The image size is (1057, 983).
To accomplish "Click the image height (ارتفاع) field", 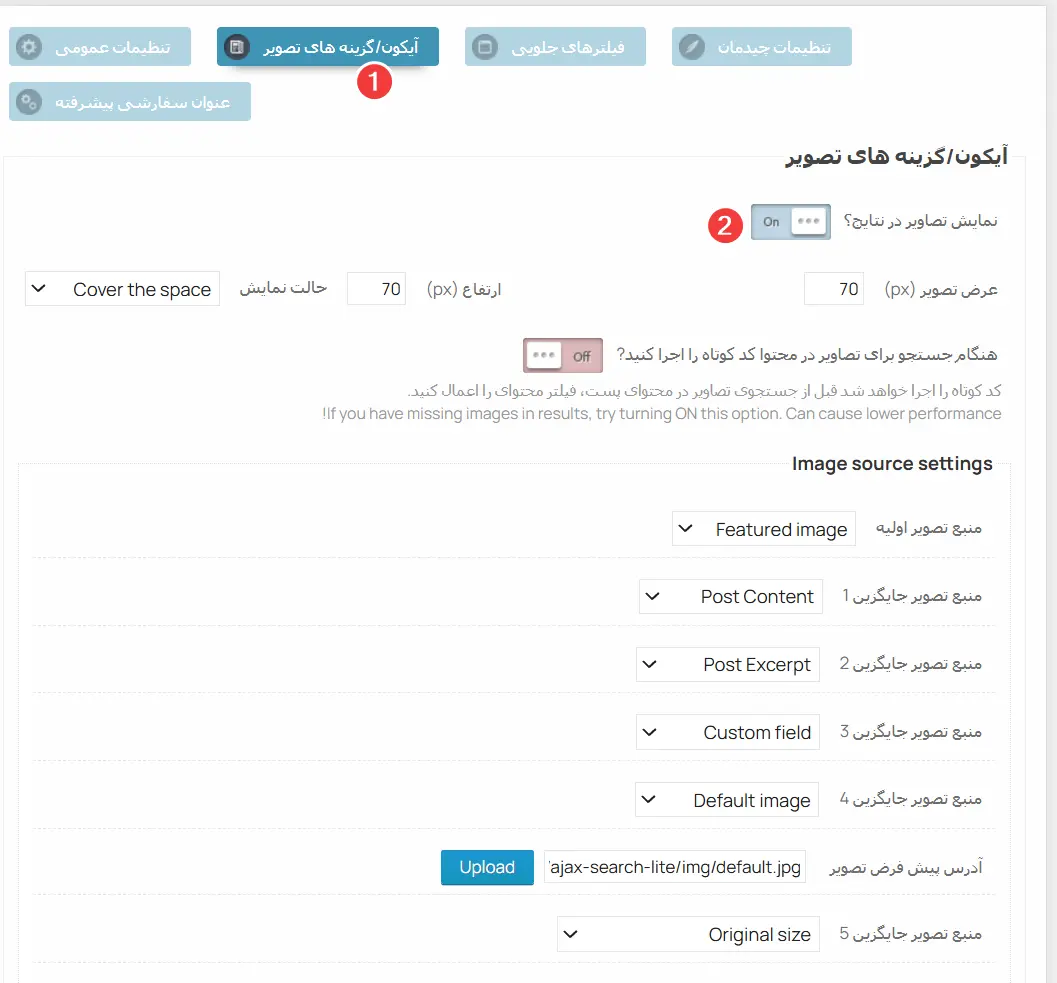I will click(376, 289).
